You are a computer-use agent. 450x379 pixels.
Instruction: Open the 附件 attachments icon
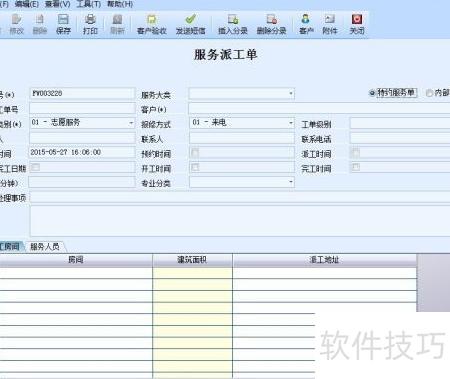click(x=330, y=24)
